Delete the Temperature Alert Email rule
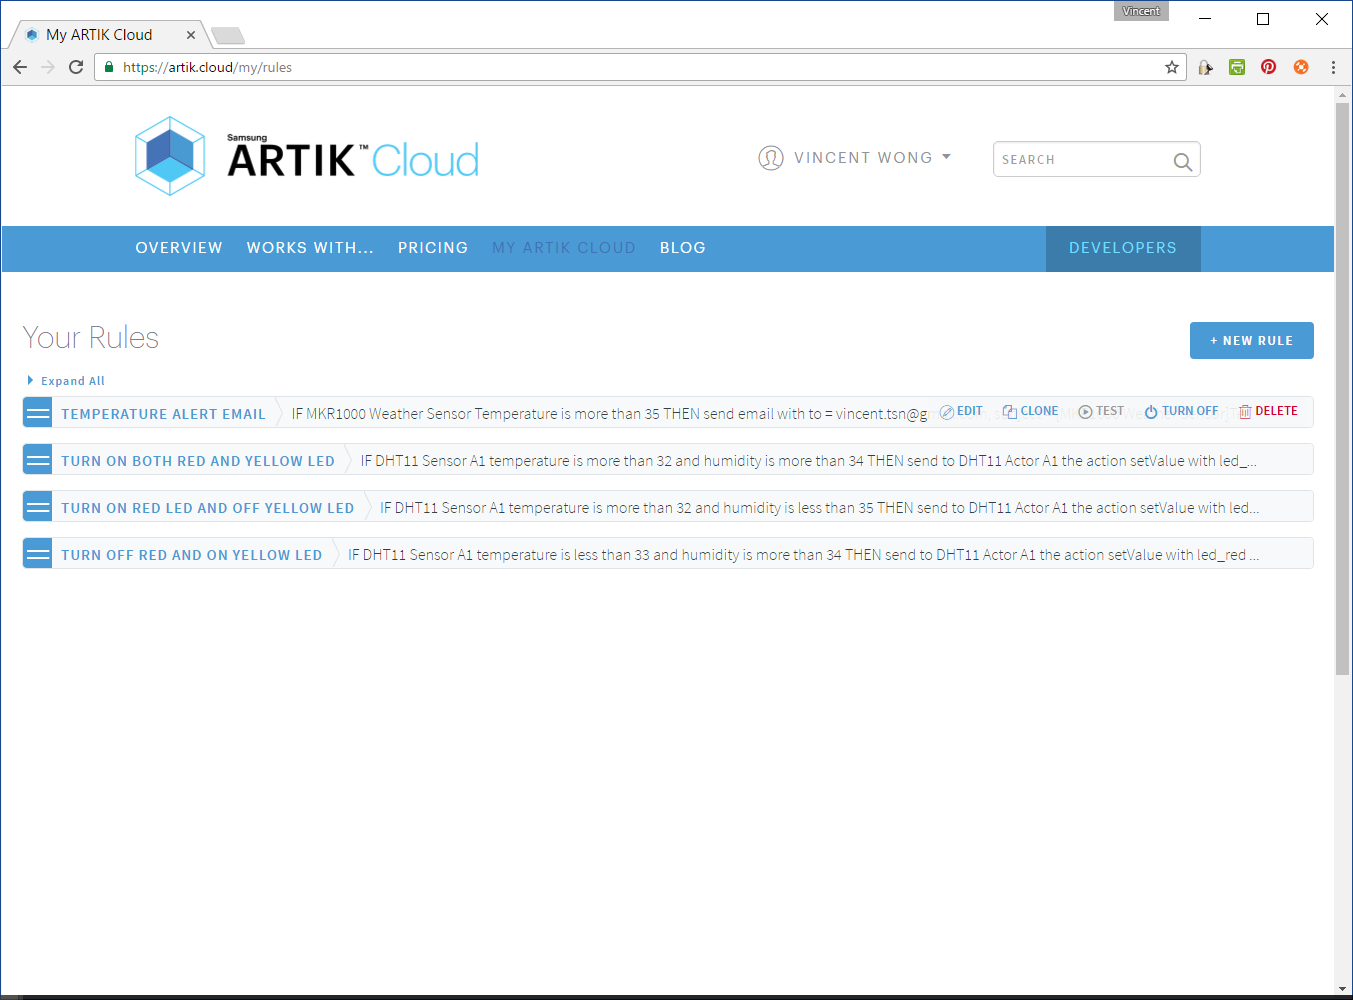This screenshot has width=1353, height=1000. click(x=1268, y=411)
